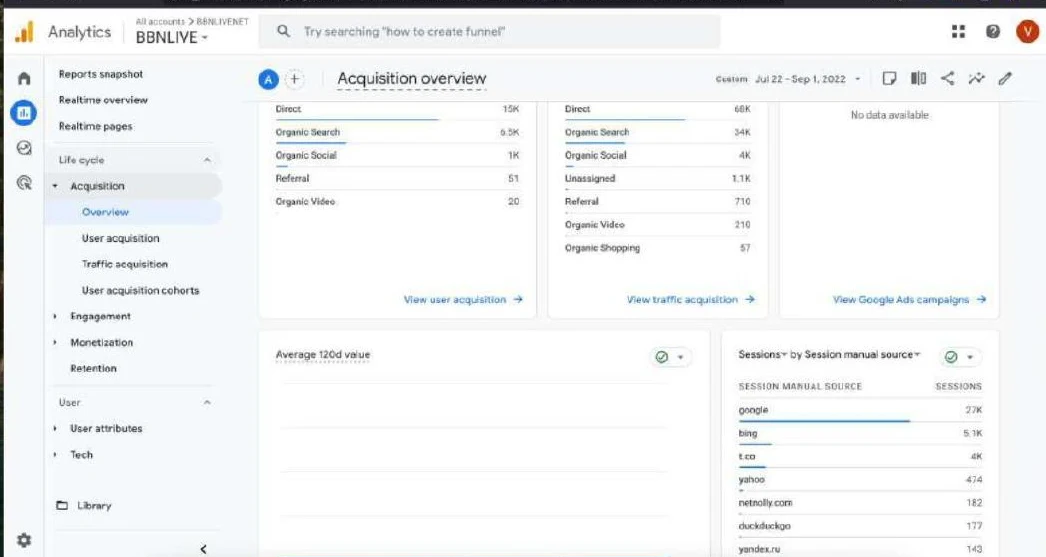Open the Explore icon in the left rail
Viewport: 1046px width, 557px height.
[x=24, y=148]
